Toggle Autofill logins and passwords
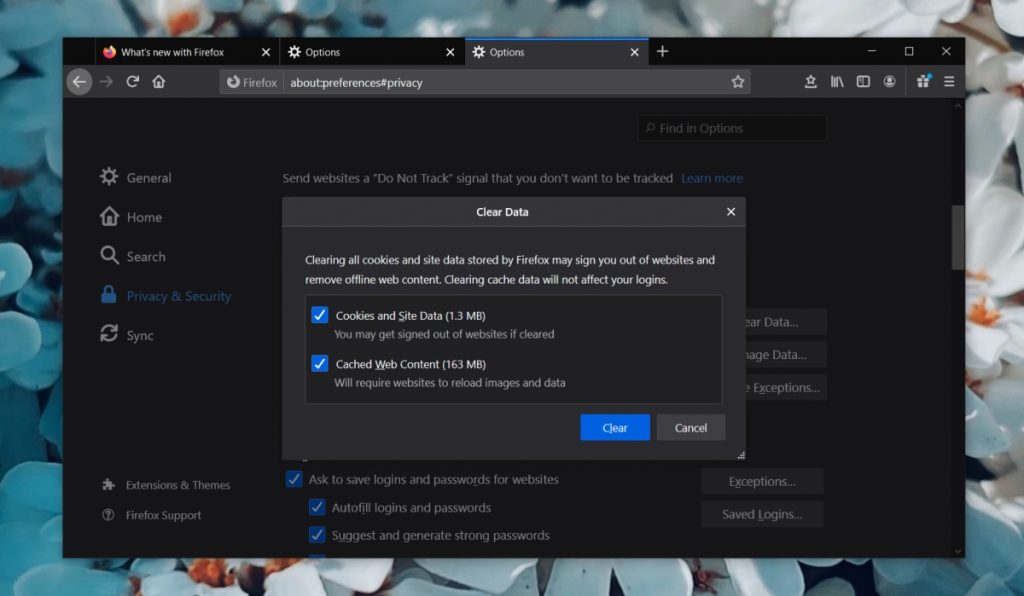This screenshot has width=1024, height=596. pyautogui.click(x=317, y=507)
